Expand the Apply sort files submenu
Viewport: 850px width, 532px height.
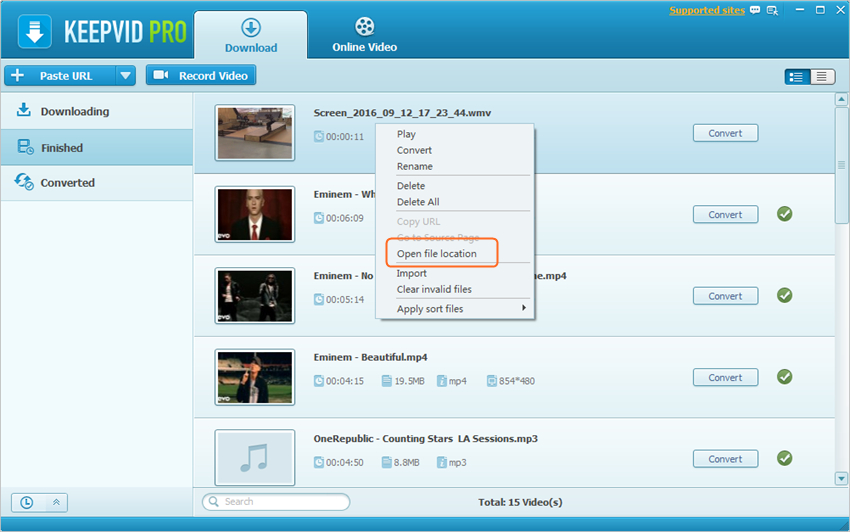(455, 309)
